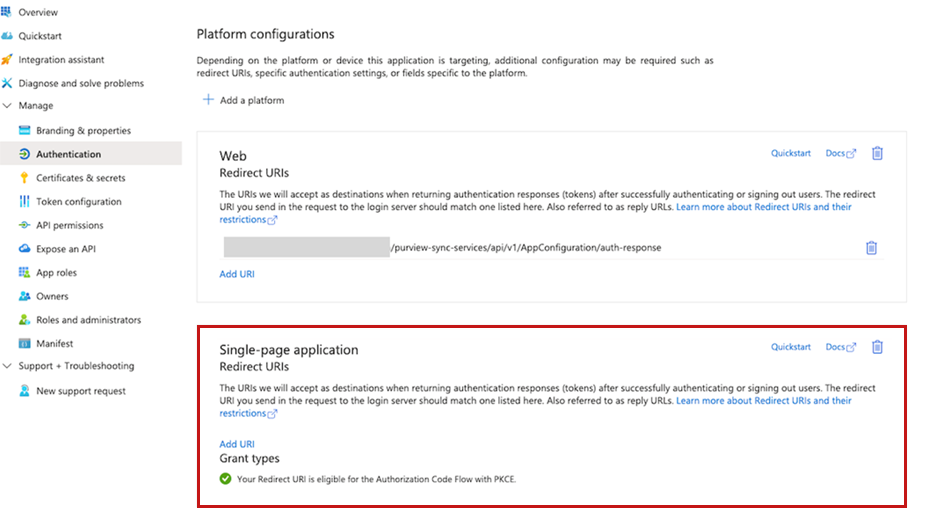Click the Grant types heading
Screen dimensions: 927x519
[249, 459]
